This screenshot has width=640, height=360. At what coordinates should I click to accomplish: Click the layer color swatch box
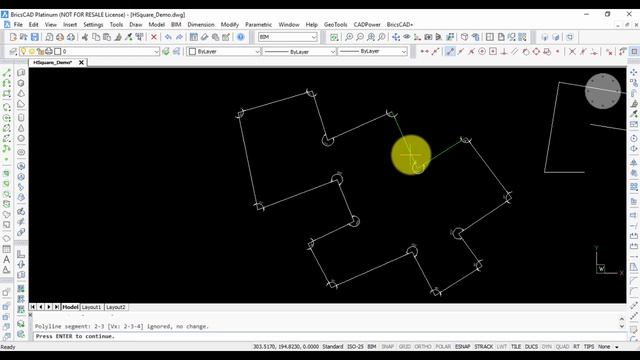[x=58, y=51]
